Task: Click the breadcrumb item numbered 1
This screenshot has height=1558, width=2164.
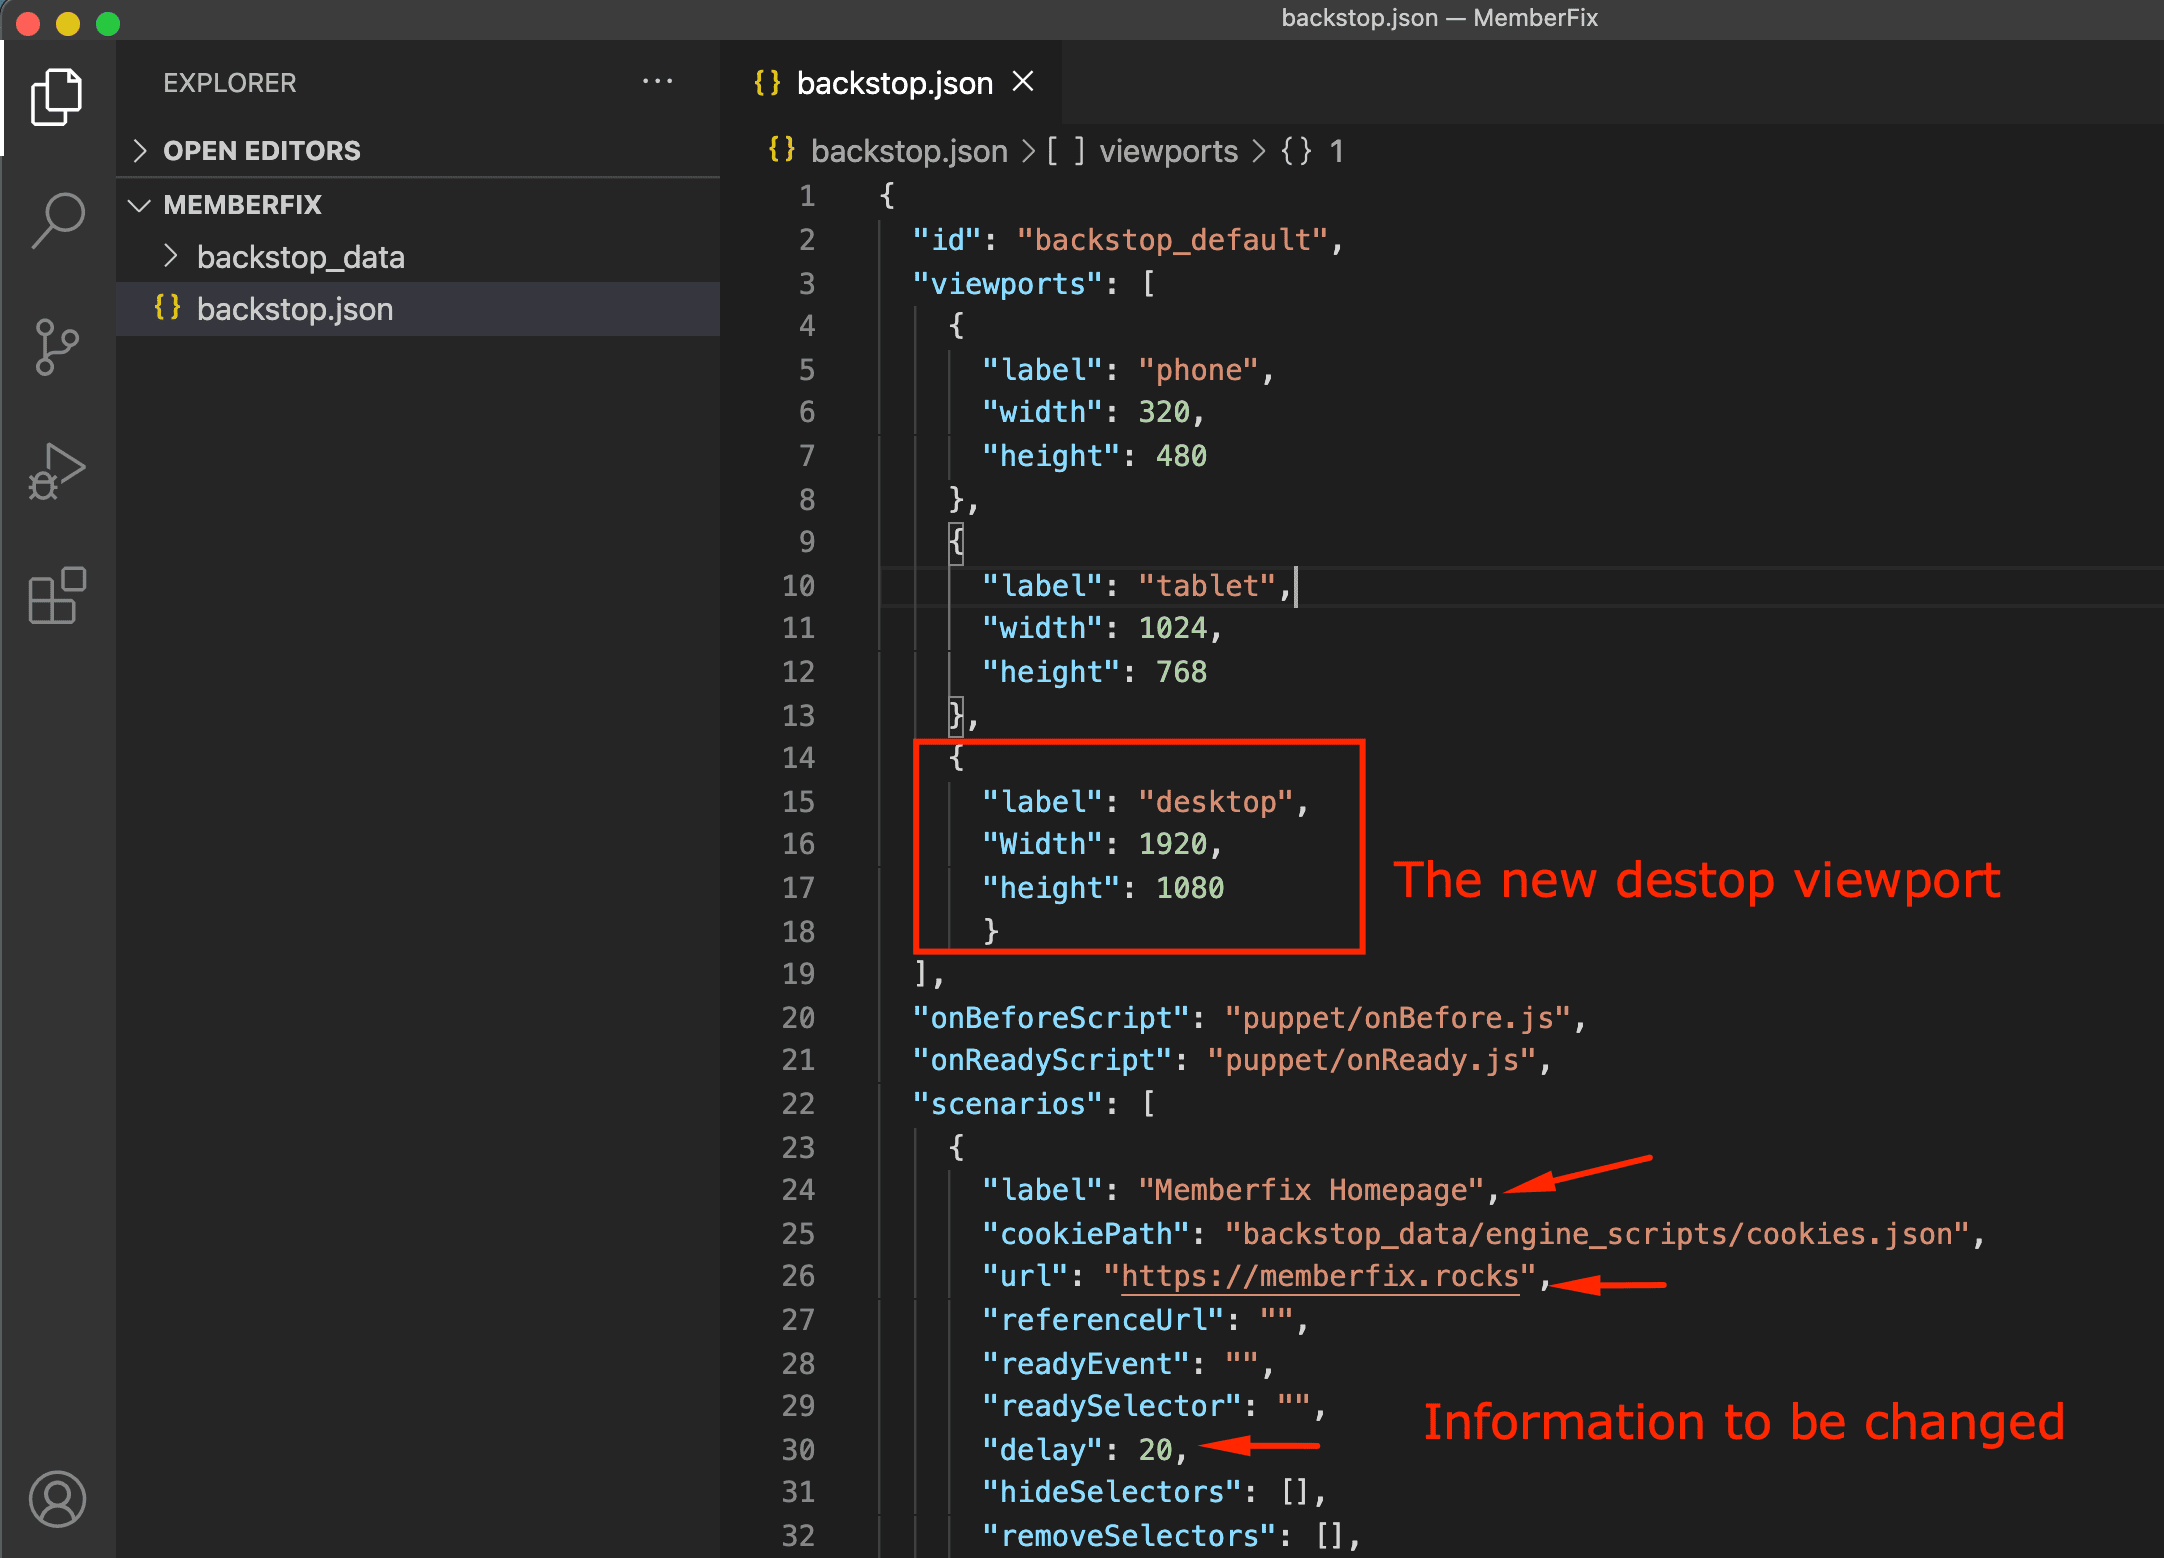Action: (1336, 151)
